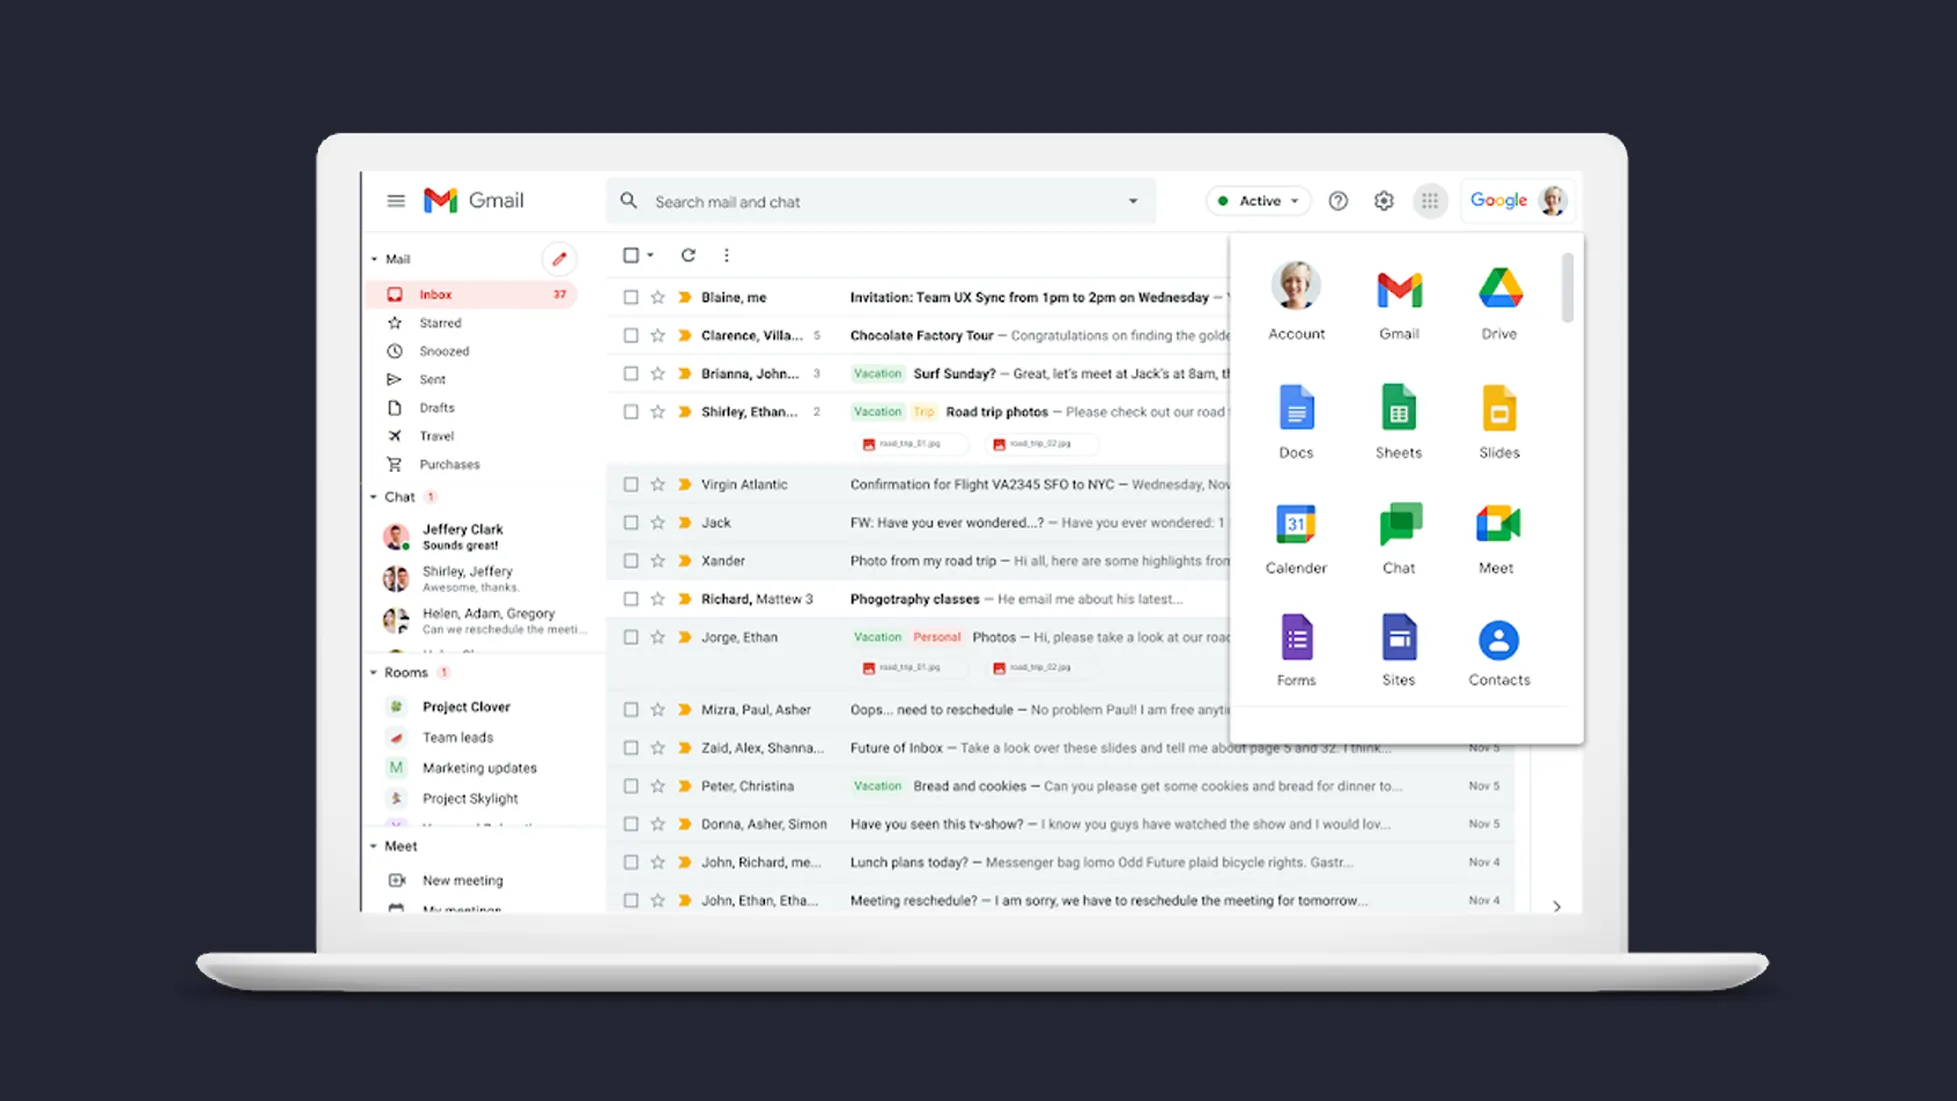Open Contacts from the apps panel

(1499, 653)
